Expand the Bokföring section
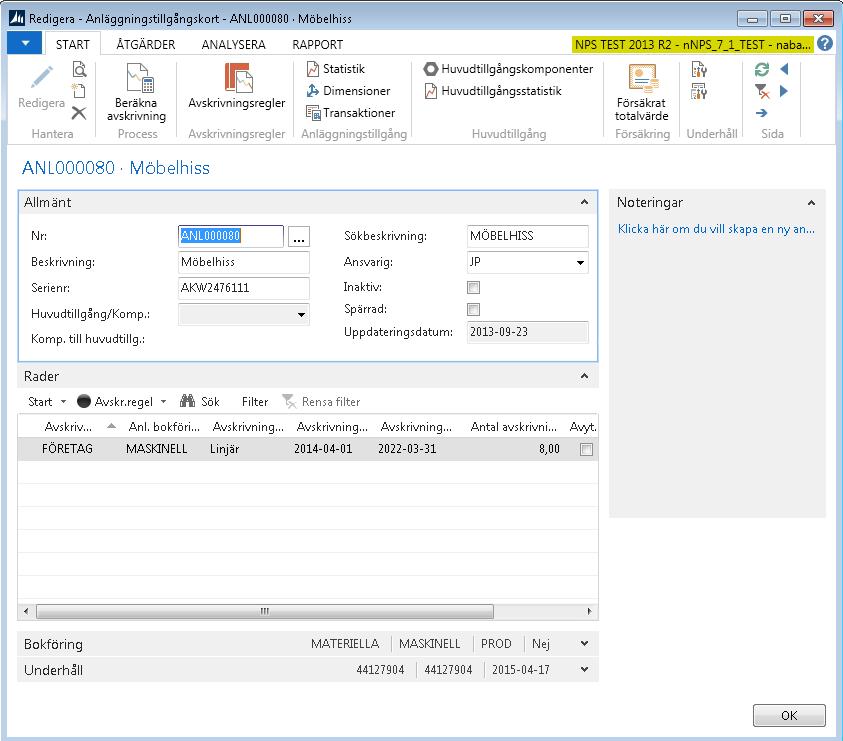This screenshot has width=843, height=741. click(584, 644)
